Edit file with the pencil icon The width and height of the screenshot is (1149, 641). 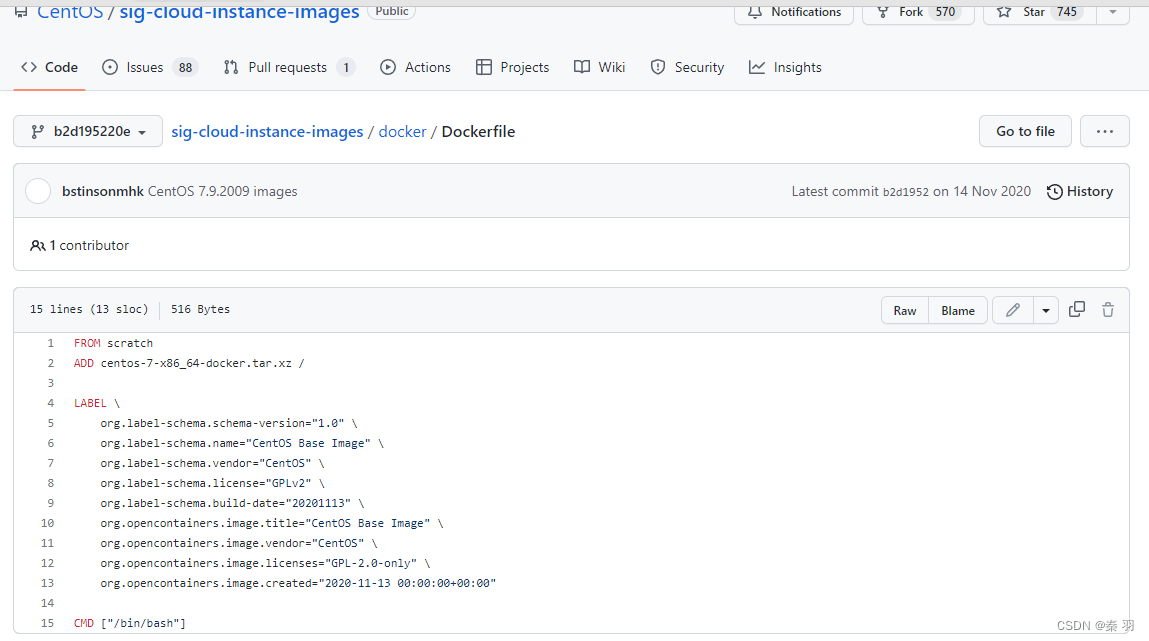[1013, 310]
